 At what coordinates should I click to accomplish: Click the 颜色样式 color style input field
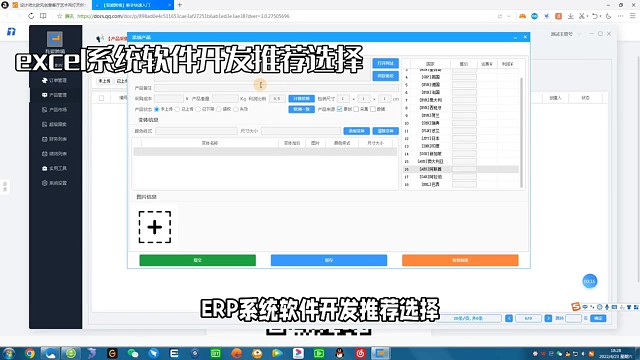click(x=196, y=131)
